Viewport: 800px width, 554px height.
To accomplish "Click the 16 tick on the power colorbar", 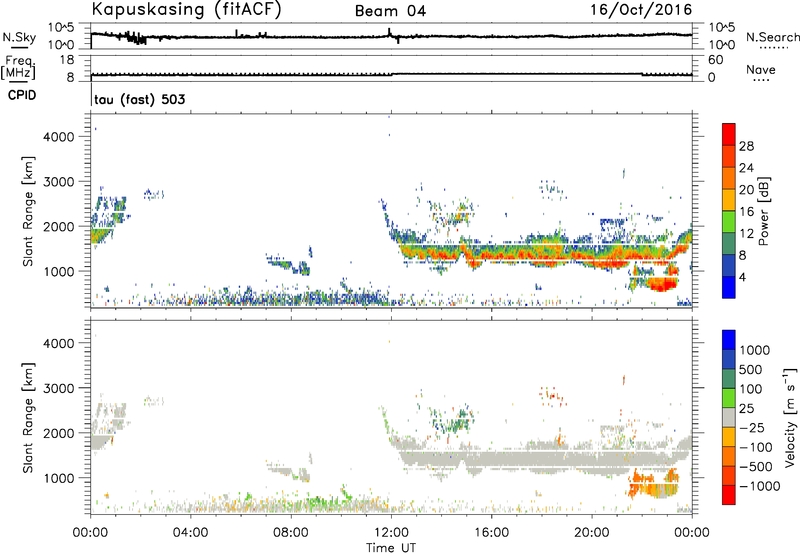I will 746,212.
